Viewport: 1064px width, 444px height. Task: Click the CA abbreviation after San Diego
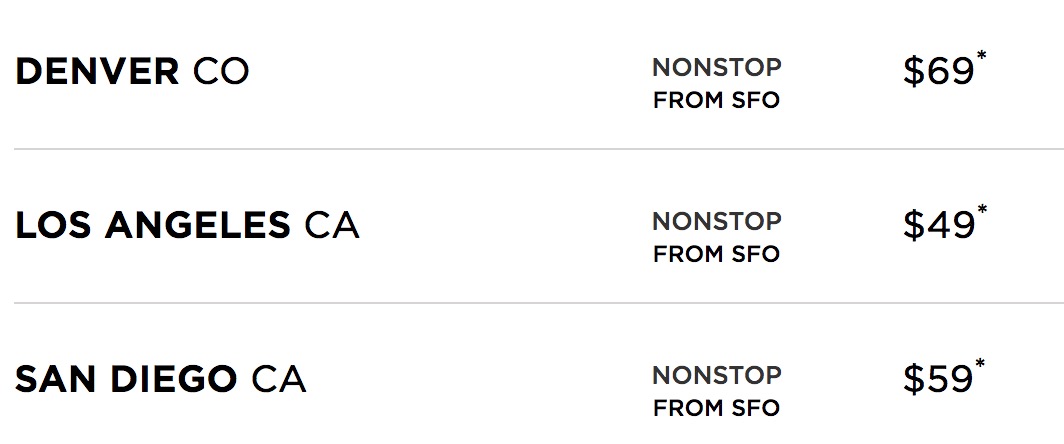coord(278,380)
